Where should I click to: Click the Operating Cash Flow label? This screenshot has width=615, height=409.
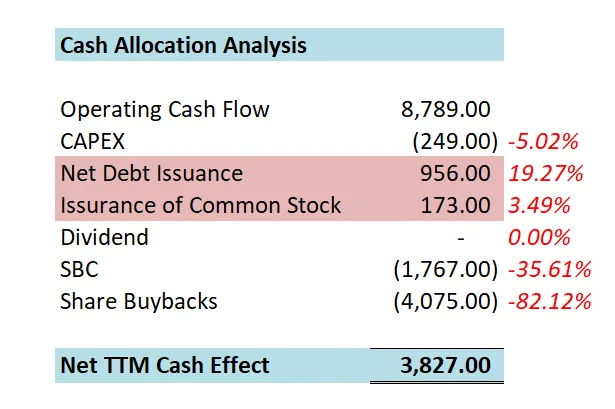click(x=165, y=109)
